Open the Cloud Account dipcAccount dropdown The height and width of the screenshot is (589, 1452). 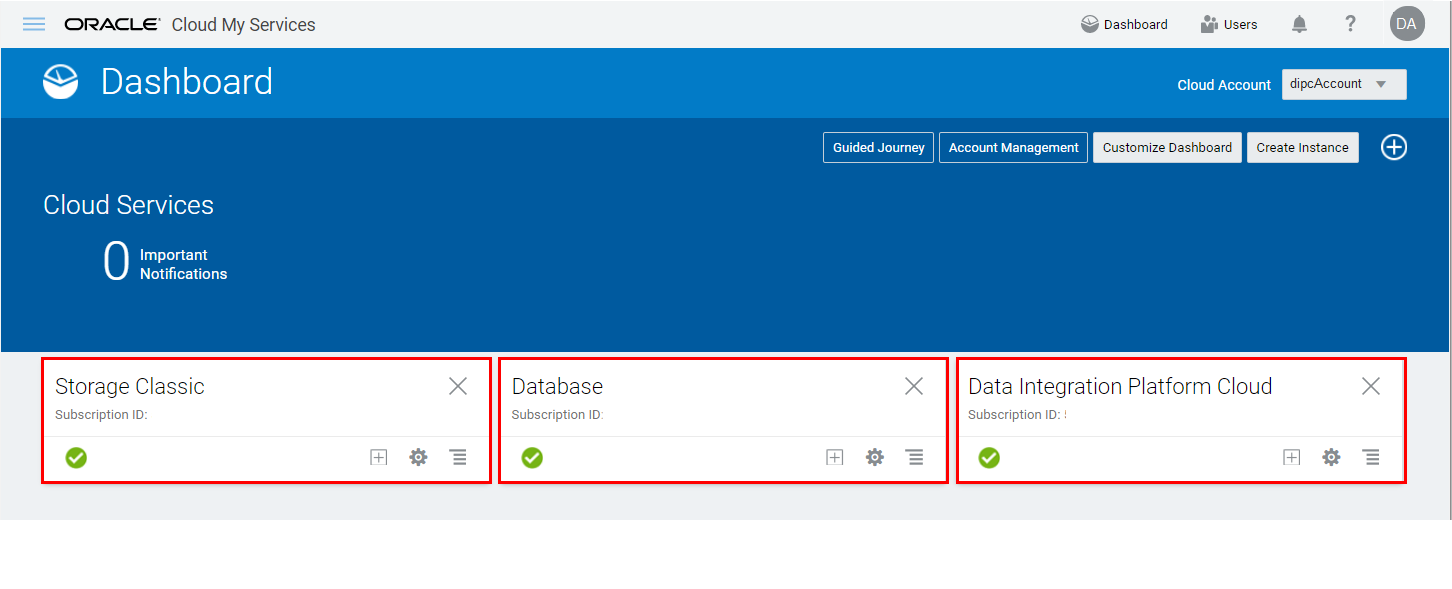(1344, 84)
